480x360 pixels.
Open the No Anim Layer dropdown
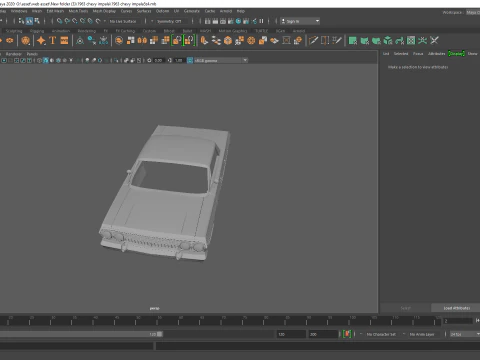[423, 334]
